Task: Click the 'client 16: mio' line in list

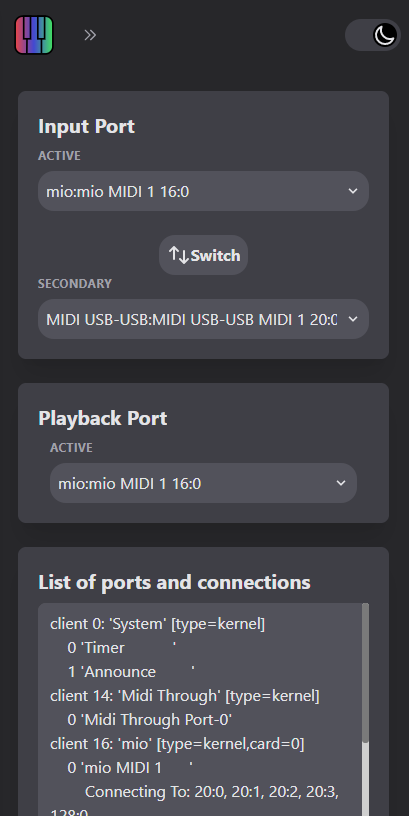Action: [x=177, y=744]
